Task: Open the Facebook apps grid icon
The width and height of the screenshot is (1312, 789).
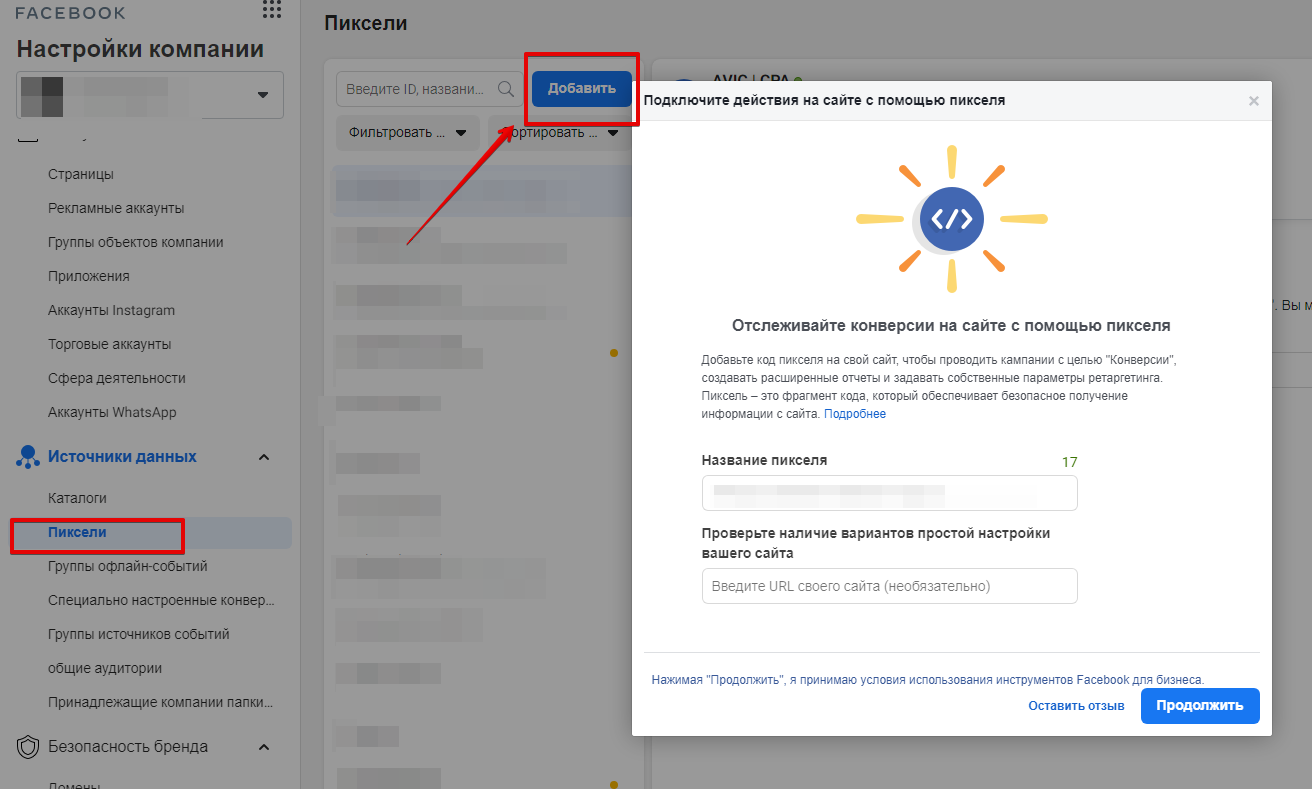Action: coord(271,11)
